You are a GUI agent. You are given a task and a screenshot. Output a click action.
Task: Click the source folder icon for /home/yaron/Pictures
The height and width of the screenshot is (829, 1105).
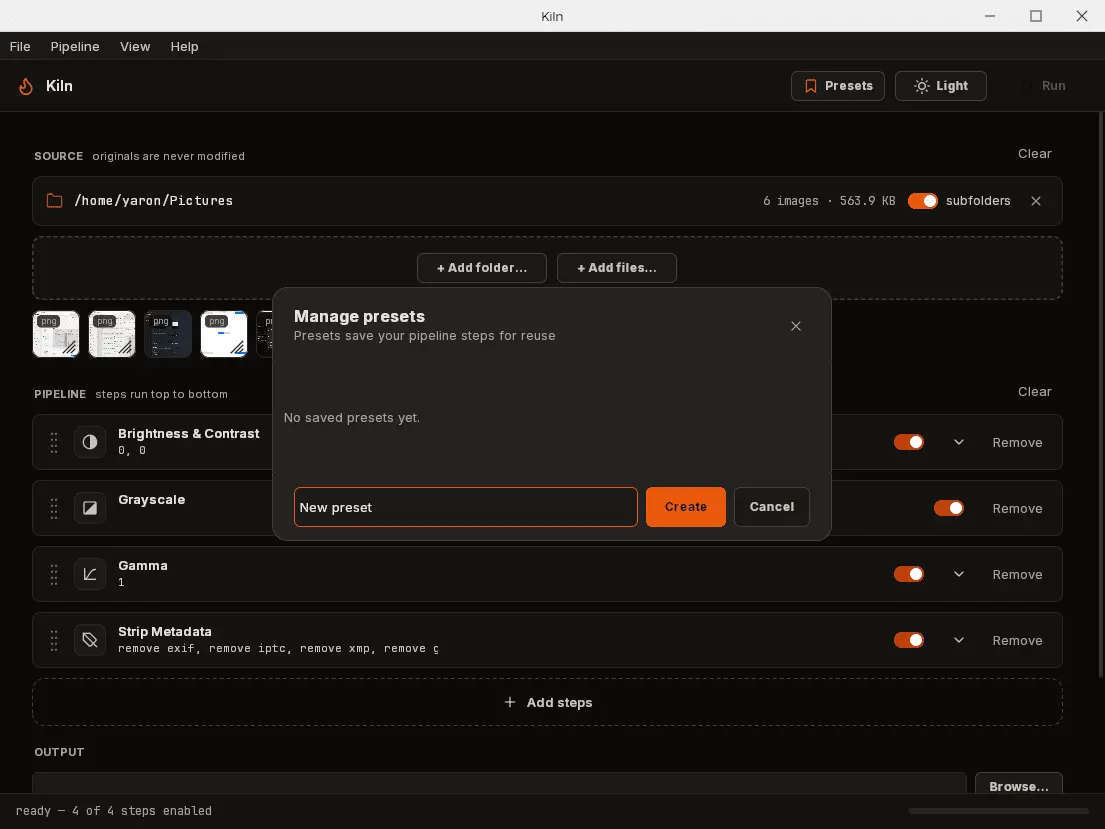tap(54, 201)
